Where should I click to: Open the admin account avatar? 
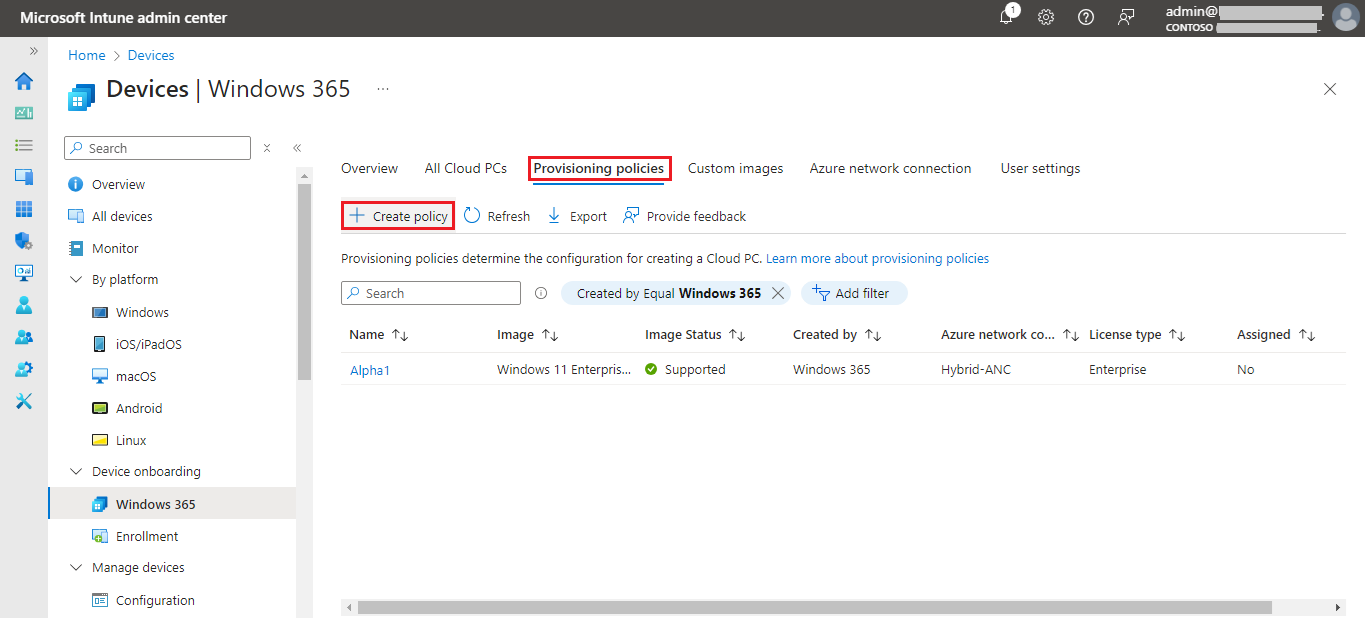pyautogui.click(x=1346, y=18)
